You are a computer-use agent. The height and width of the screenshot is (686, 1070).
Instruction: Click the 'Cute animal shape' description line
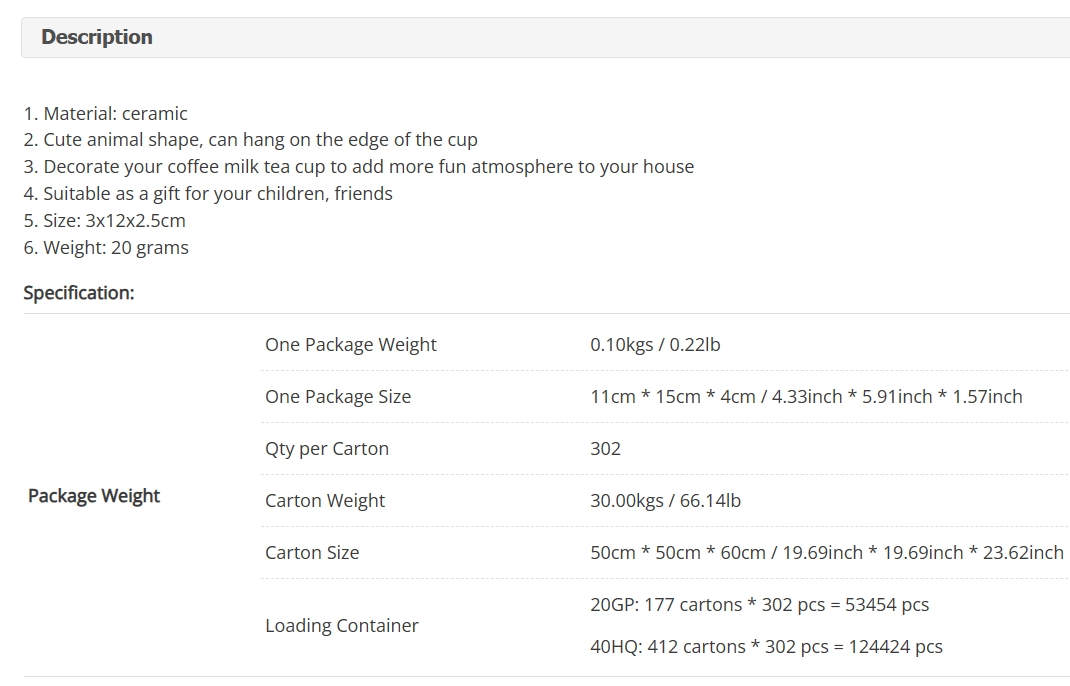tap(250, 140)
